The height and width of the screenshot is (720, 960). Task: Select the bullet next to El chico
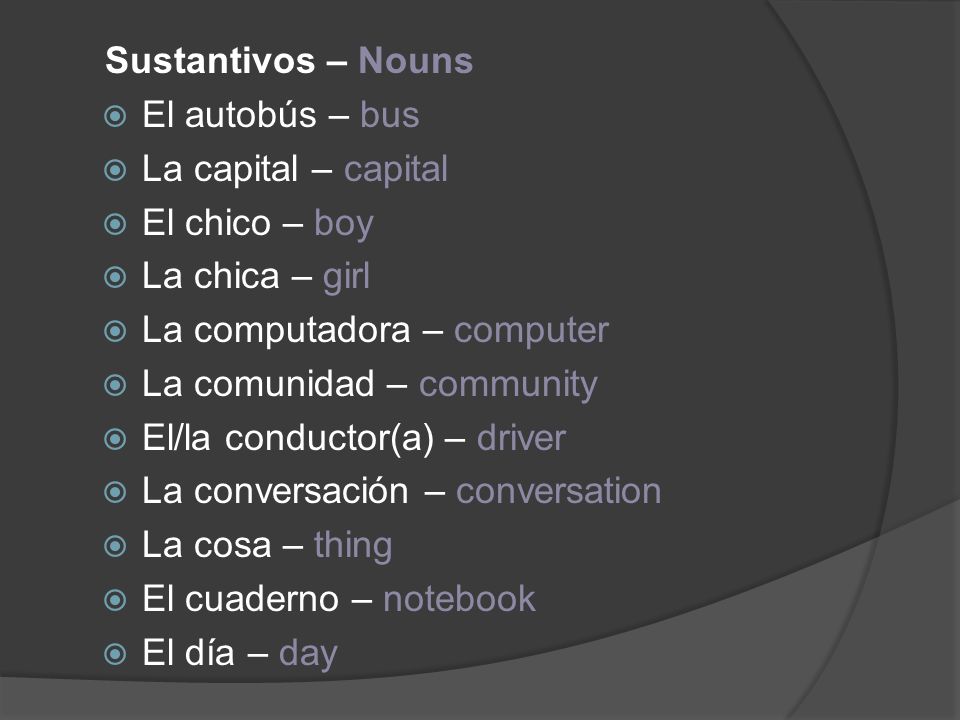(115, 223)
